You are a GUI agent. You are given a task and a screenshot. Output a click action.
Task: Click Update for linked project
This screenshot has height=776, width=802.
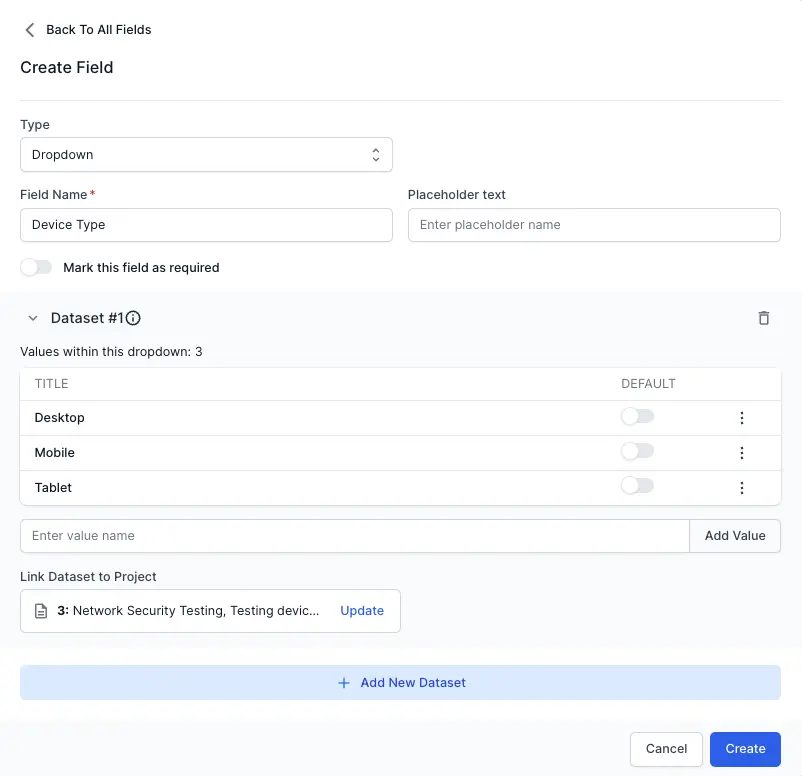point(362,611)
